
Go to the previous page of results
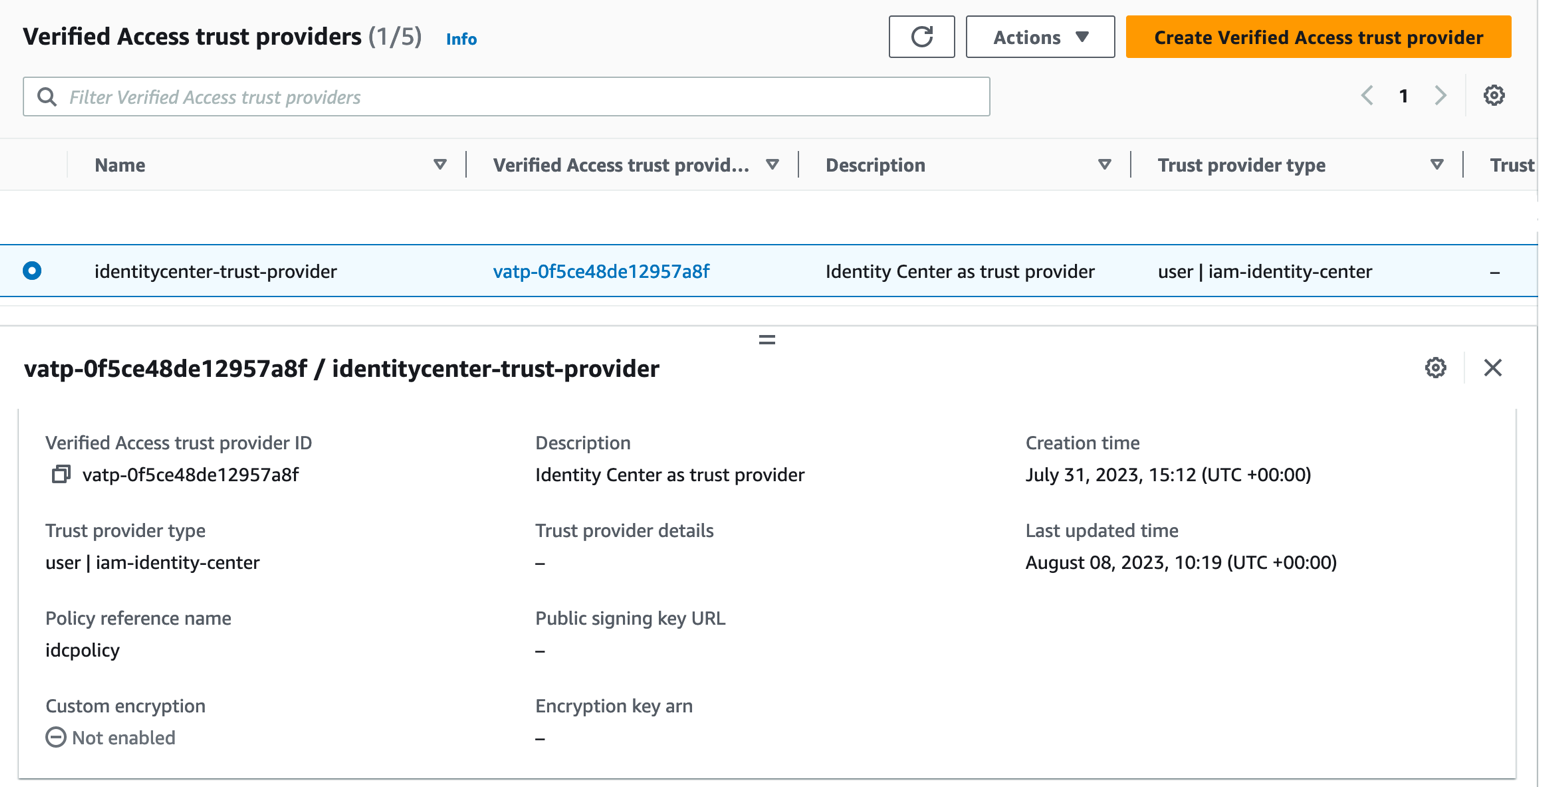click(1366, 95)
